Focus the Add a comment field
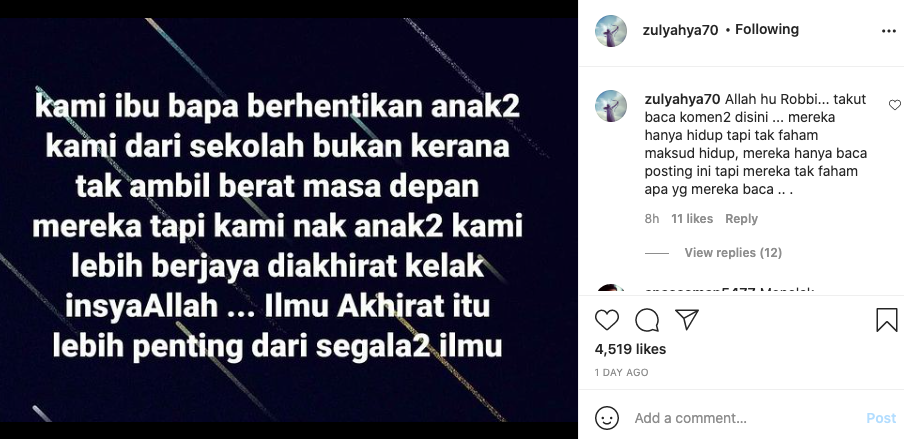 [744, 418]
